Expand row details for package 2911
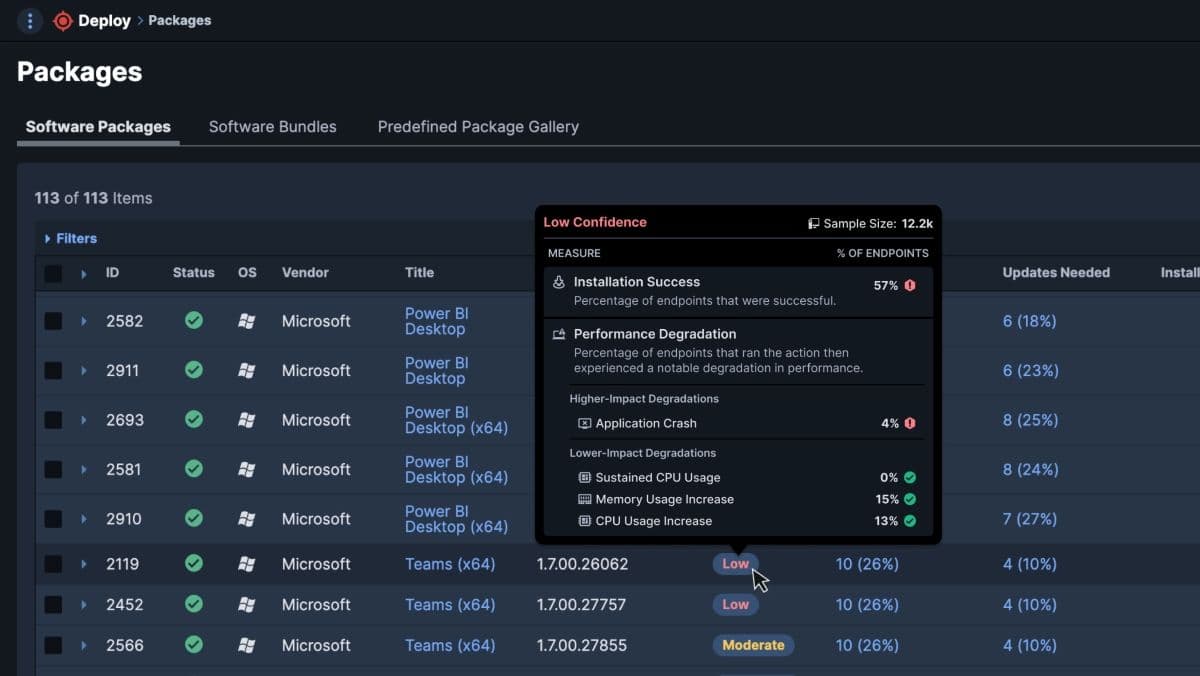Image resolution: width=1200 pixels, height=676 pixels. click(84, 370)
